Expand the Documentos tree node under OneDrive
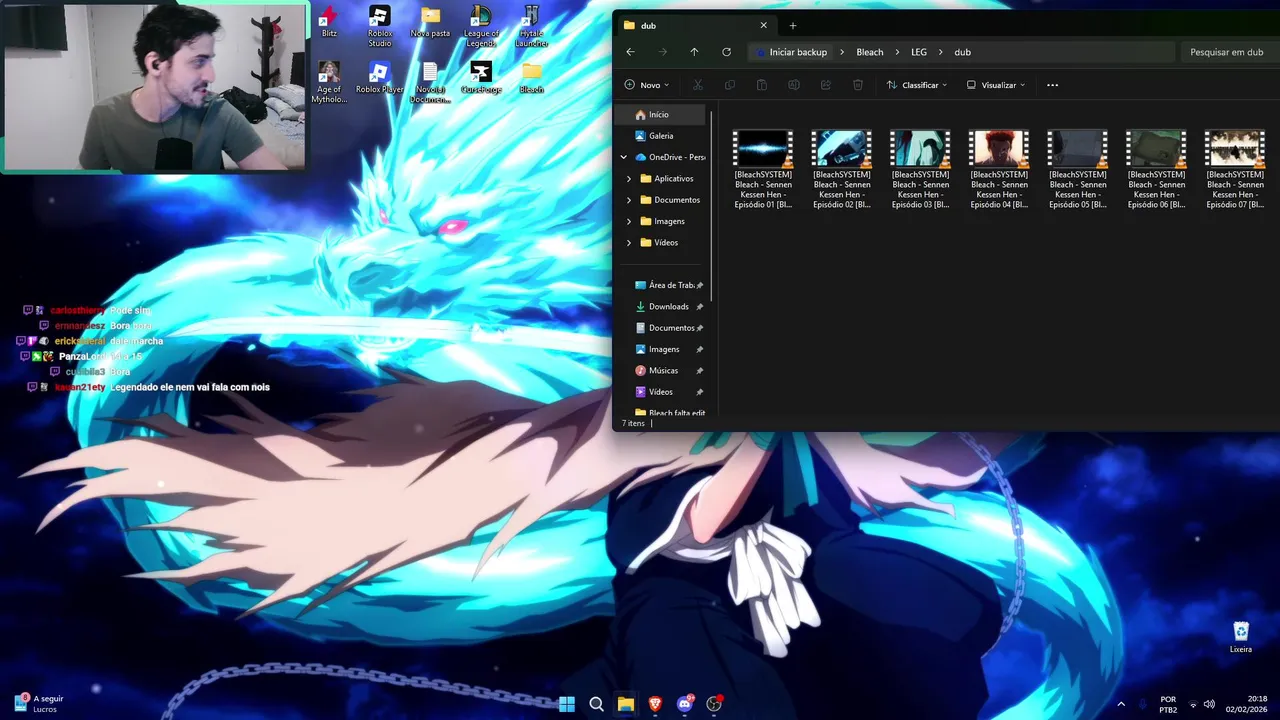The height and width of the screenshot is (720, 1280). [x=629, y=200]
